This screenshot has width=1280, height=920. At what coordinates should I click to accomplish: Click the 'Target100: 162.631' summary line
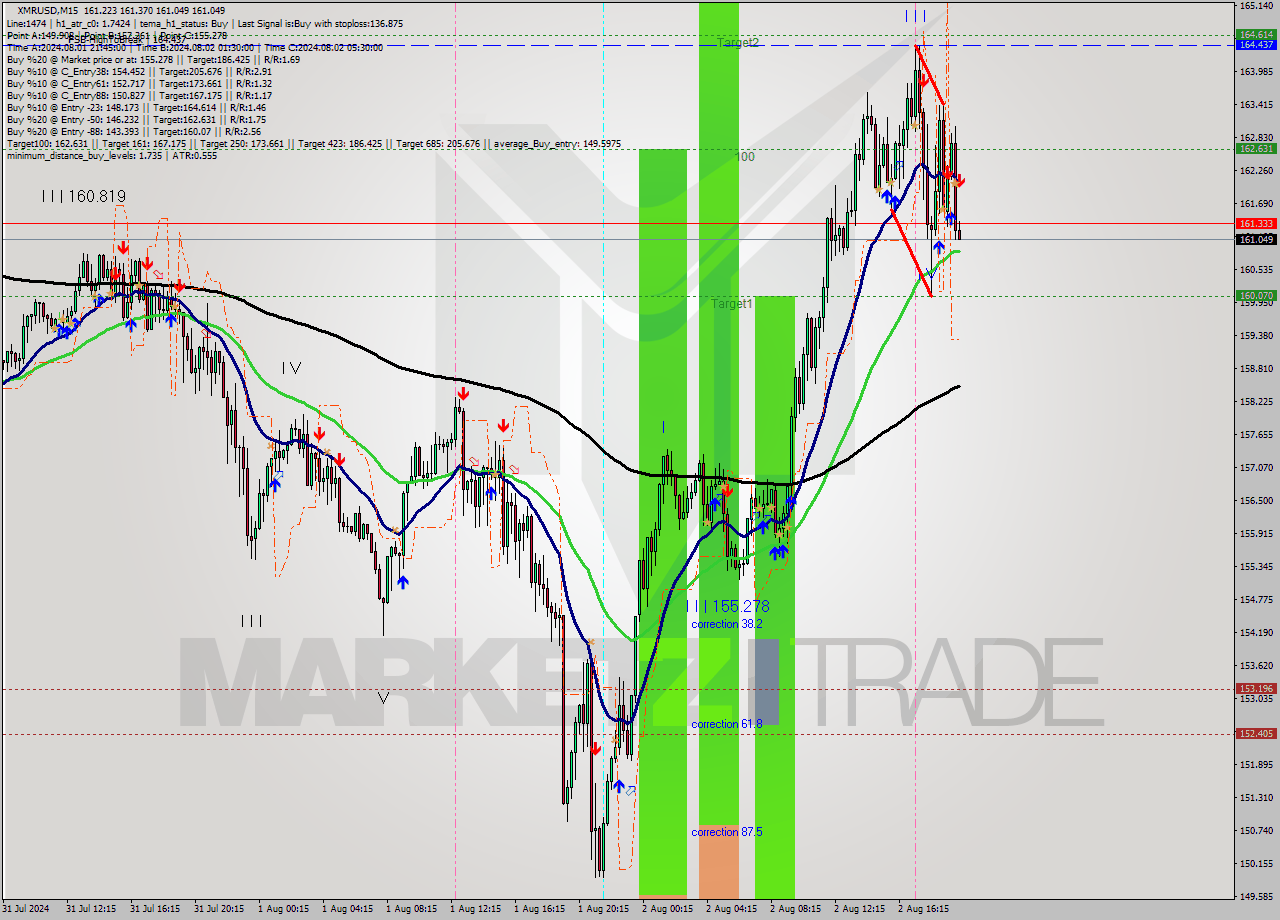314,144
